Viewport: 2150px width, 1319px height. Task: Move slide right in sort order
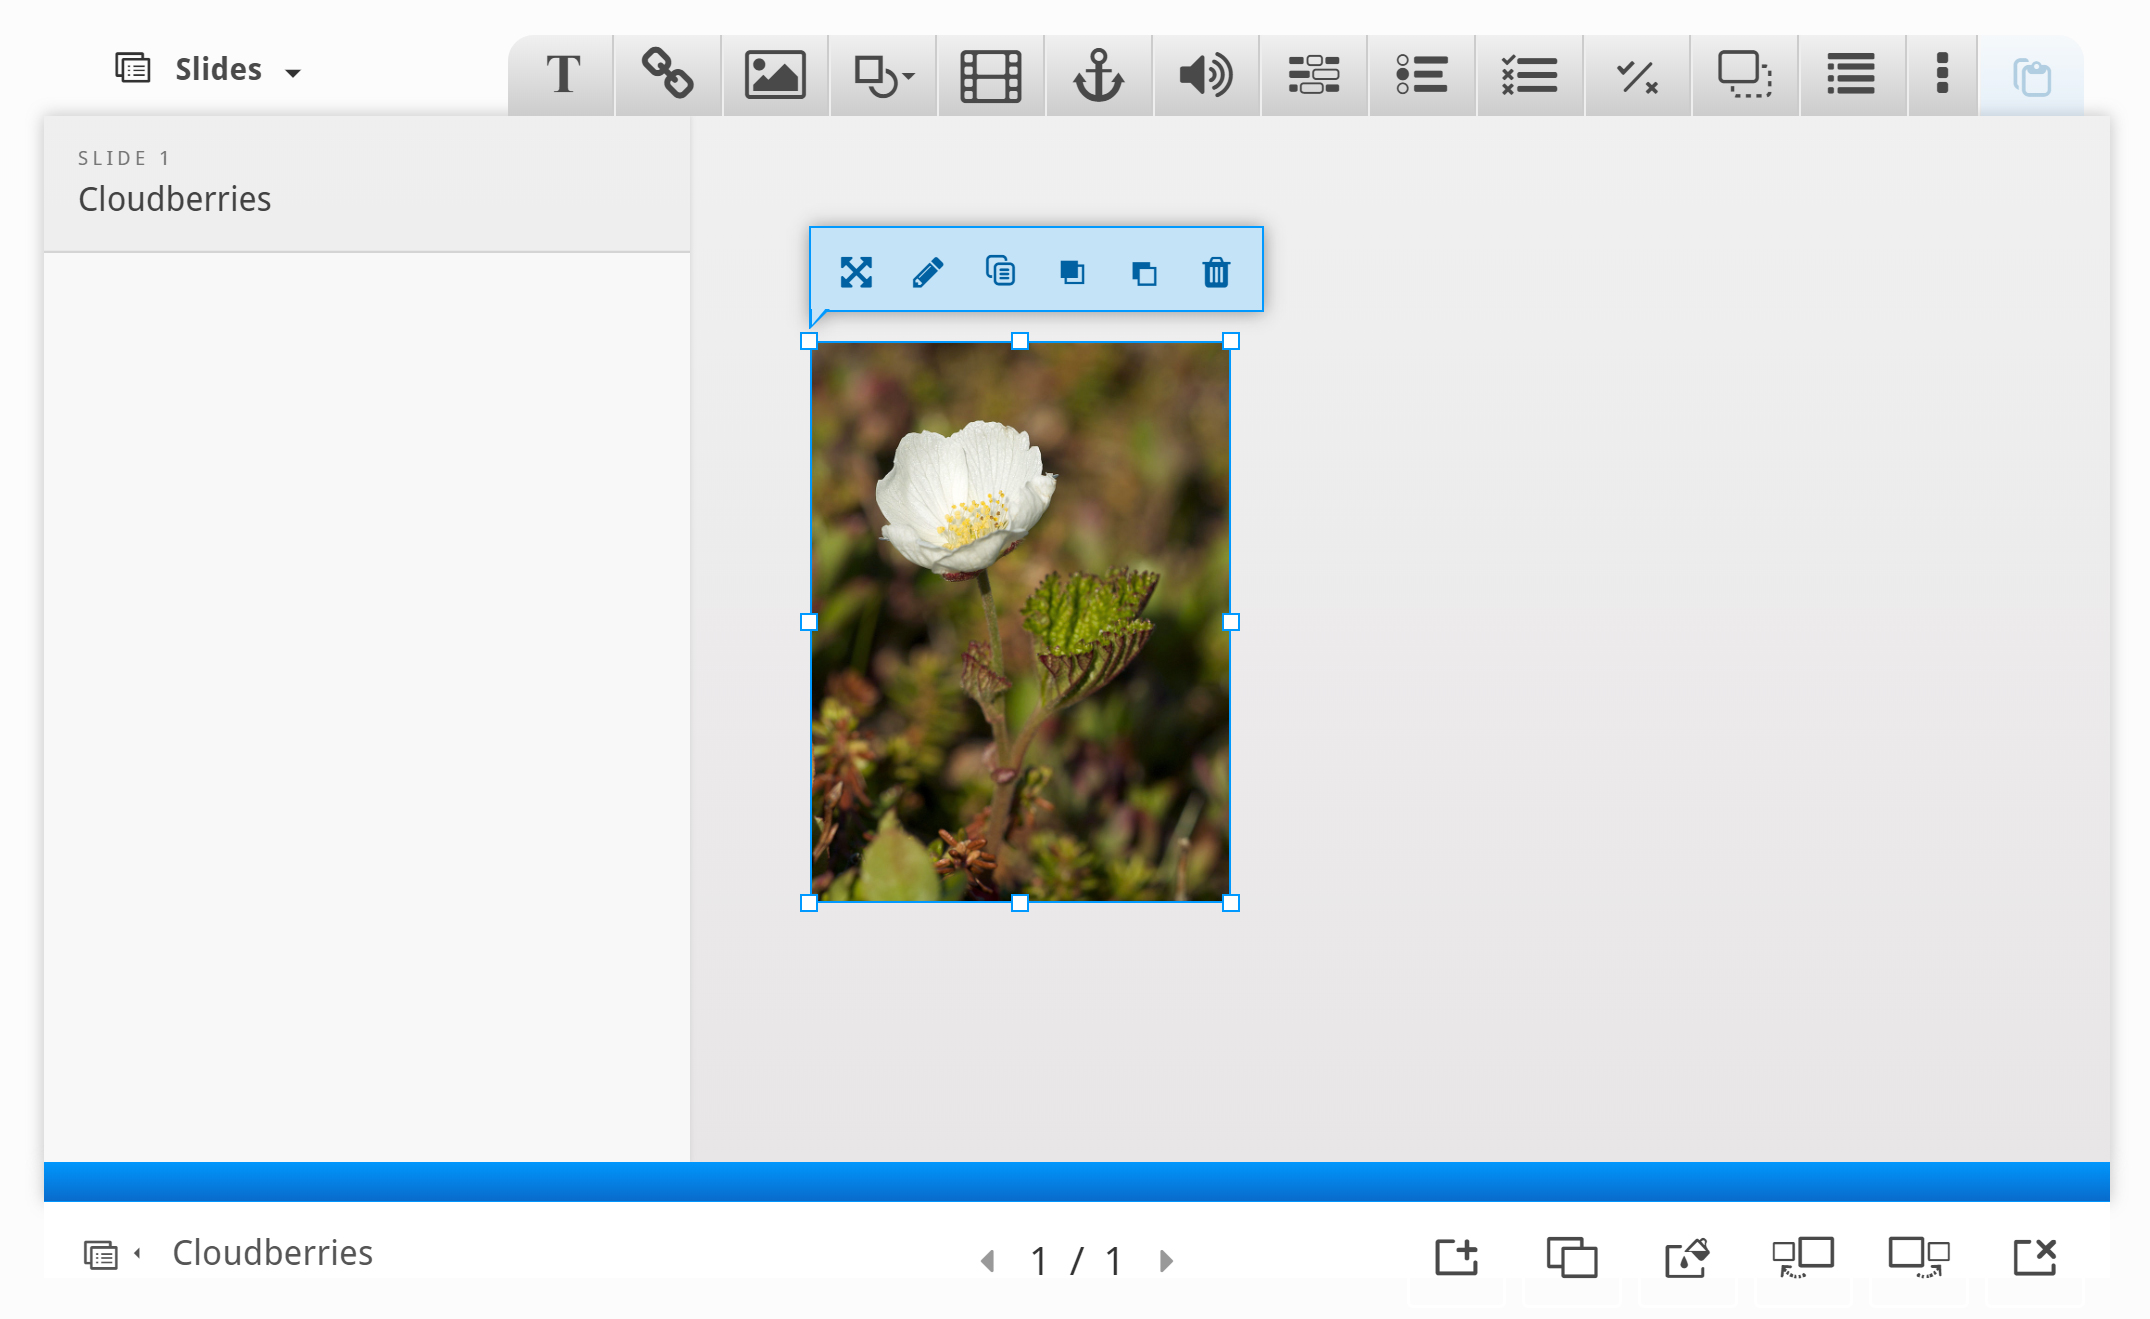point(1919,1257)
